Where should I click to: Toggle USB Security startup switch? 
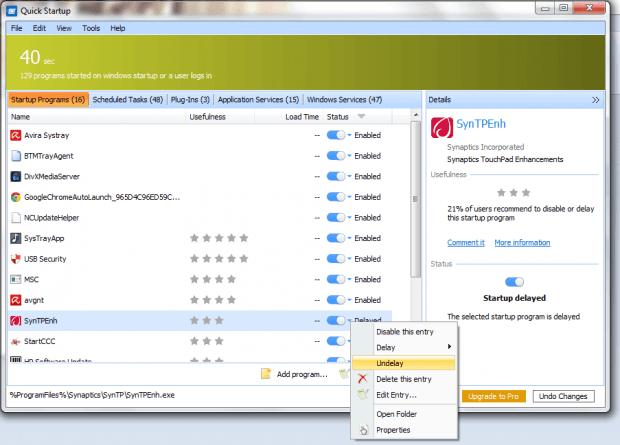pyautogui.click(x=336, y=259)
